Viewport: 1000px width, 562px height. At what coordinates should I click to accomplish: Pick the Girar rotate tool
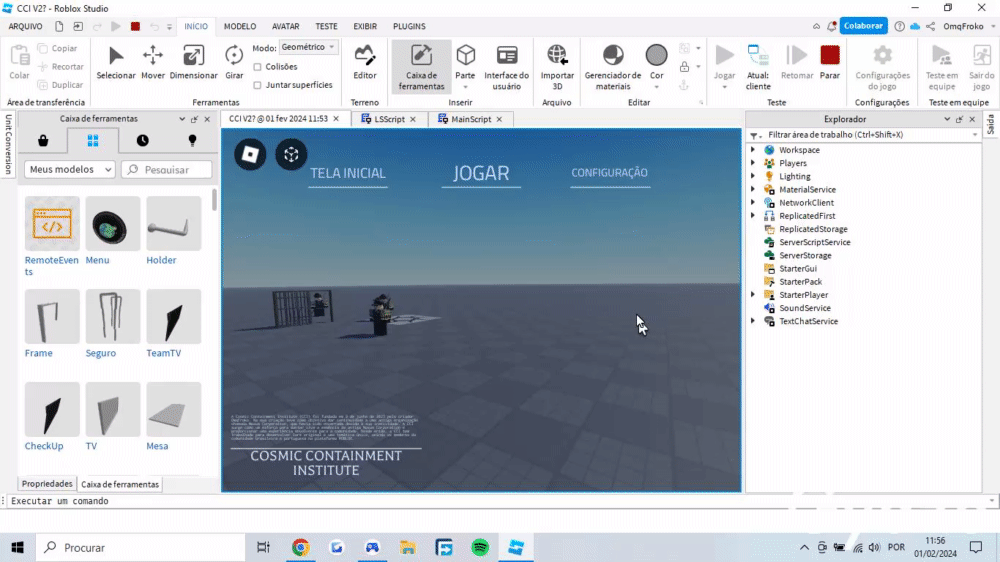234,63
